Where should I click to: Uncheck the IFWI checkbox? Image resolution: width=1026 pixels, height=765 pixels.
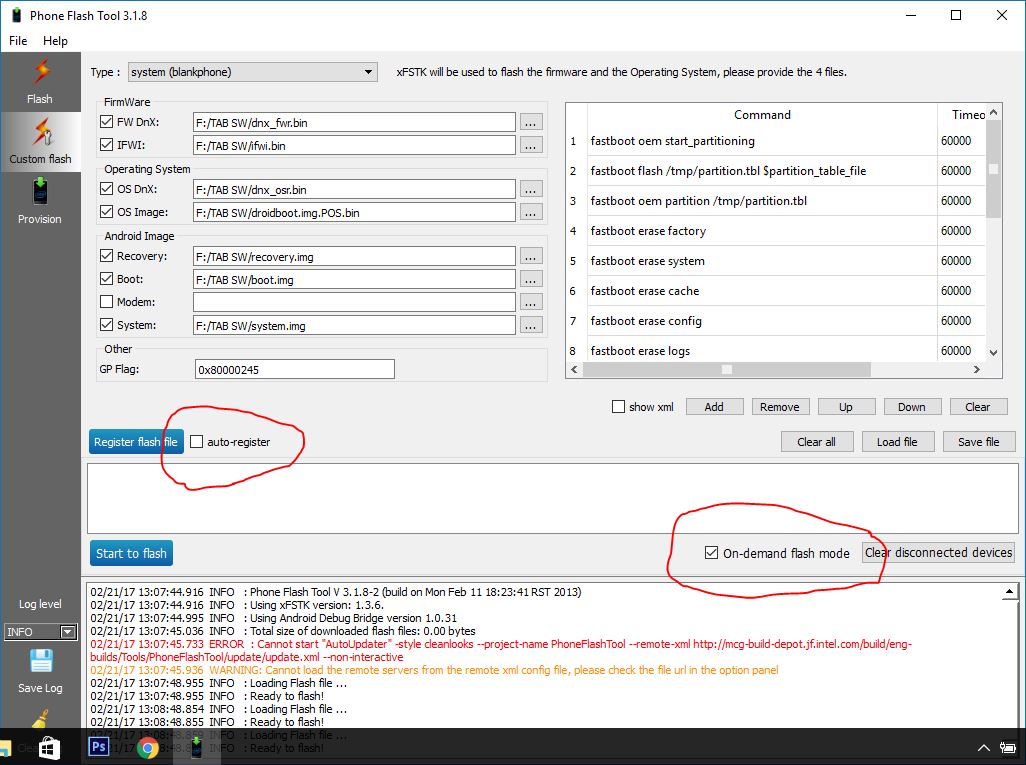tap(107, 145)
